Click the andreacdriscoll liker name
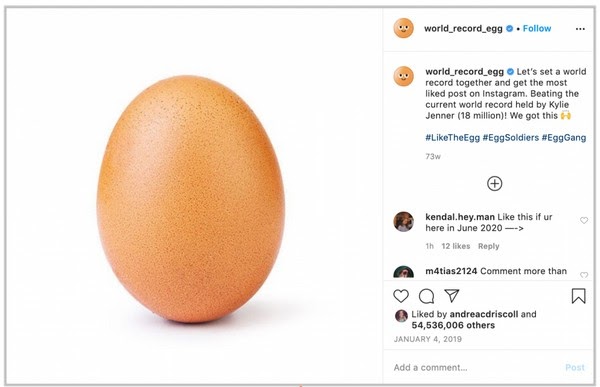This screenshot has width=600, height=387. click(484, 314)
